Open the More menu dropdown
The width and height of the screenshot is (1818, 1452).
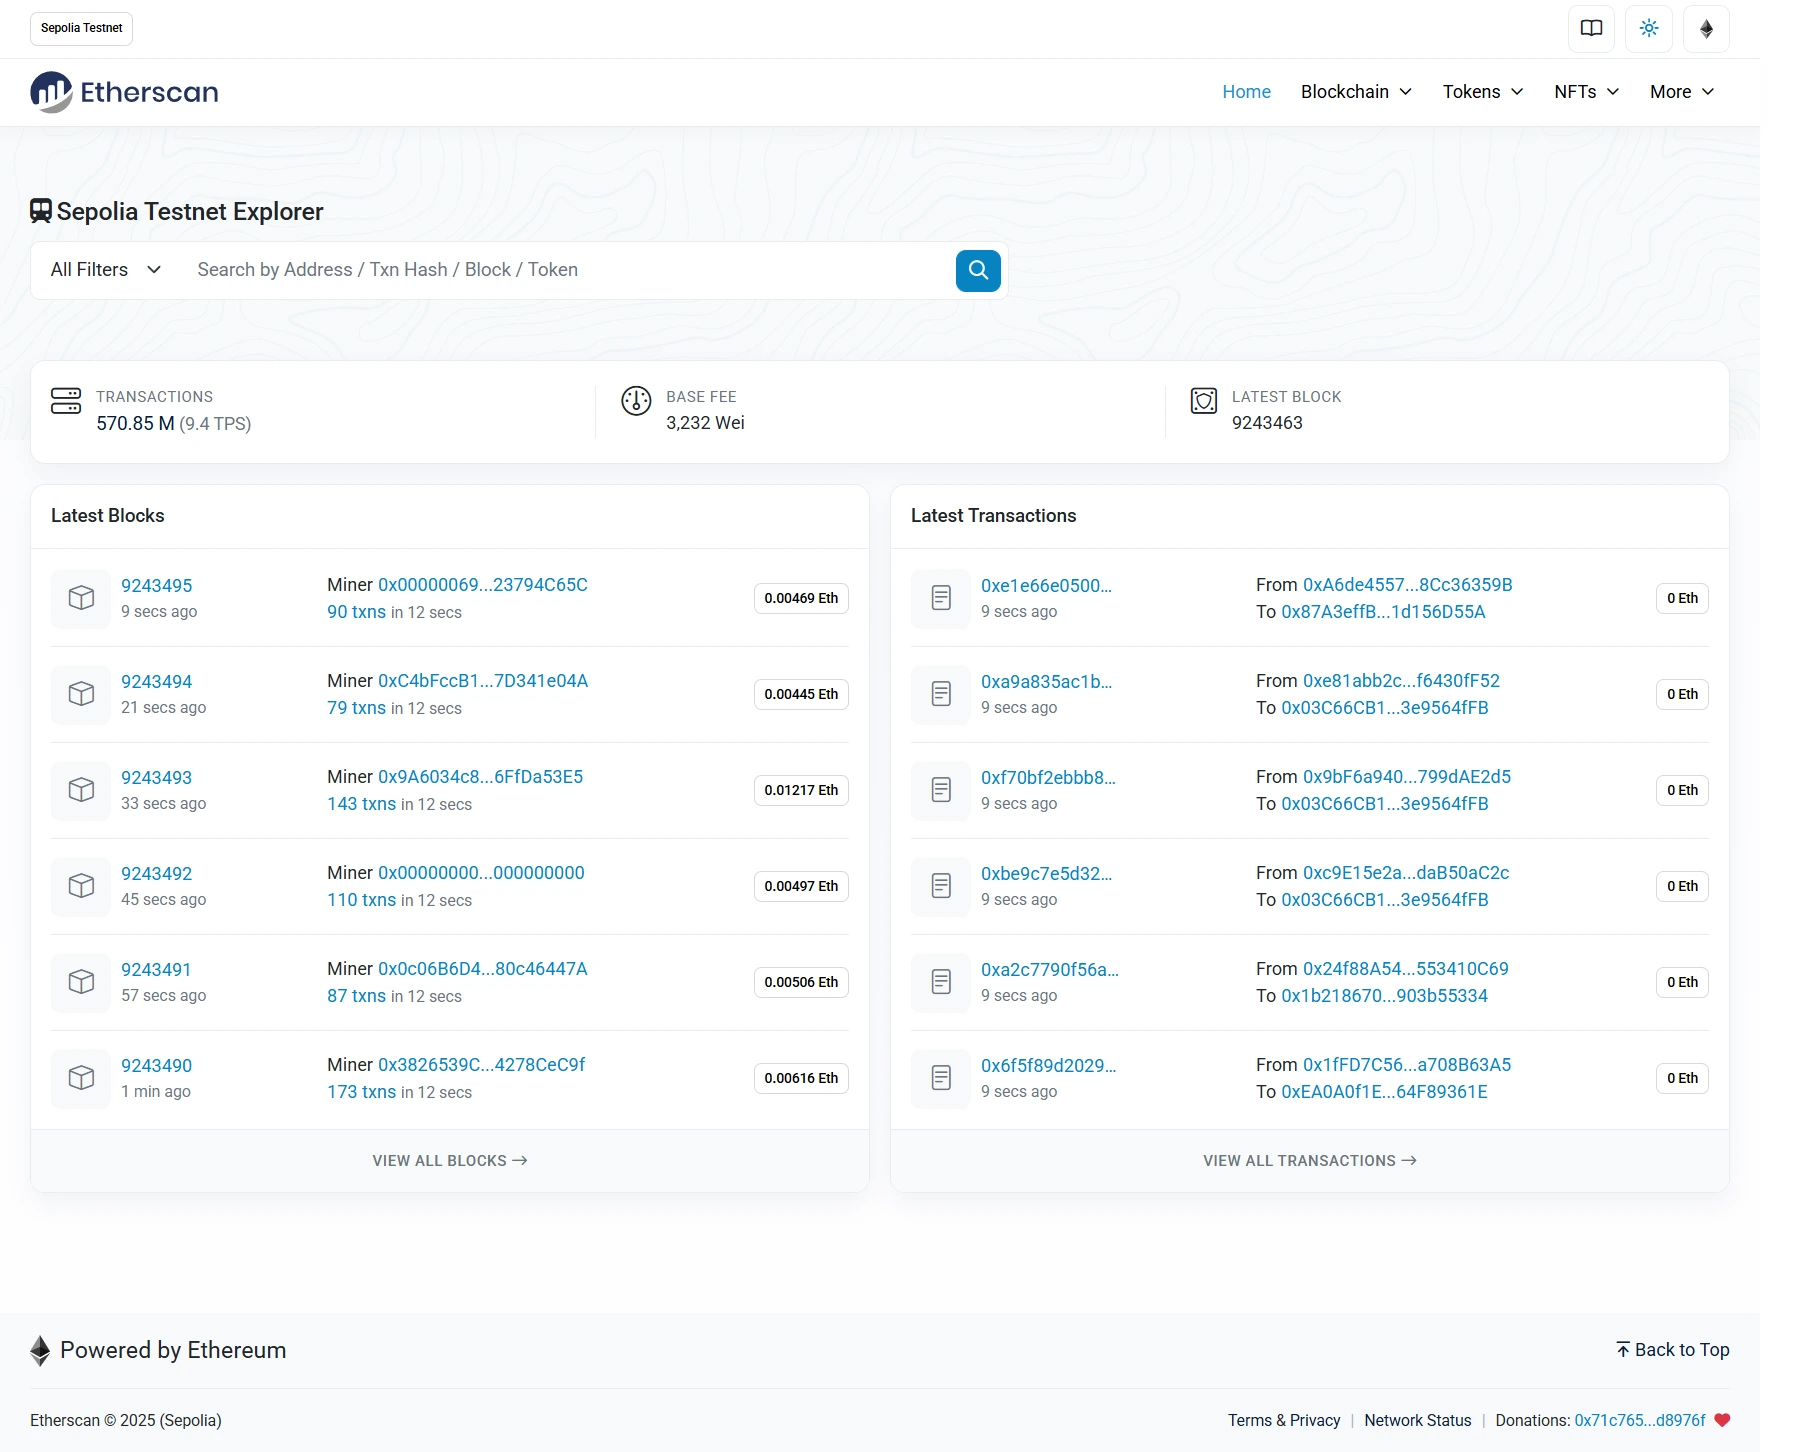(1682, 92)
